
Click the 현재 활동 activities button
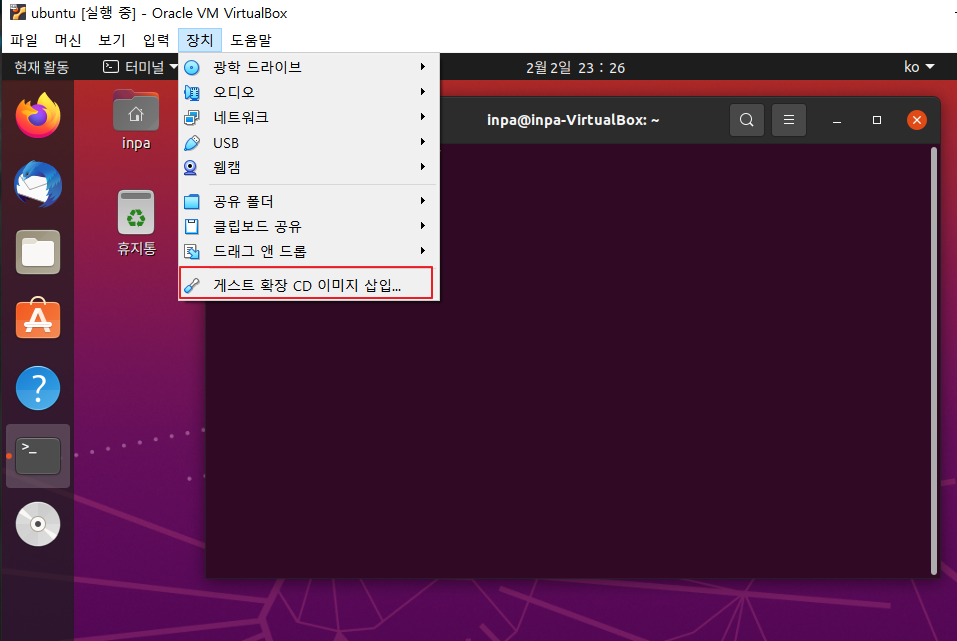(42, 67)
